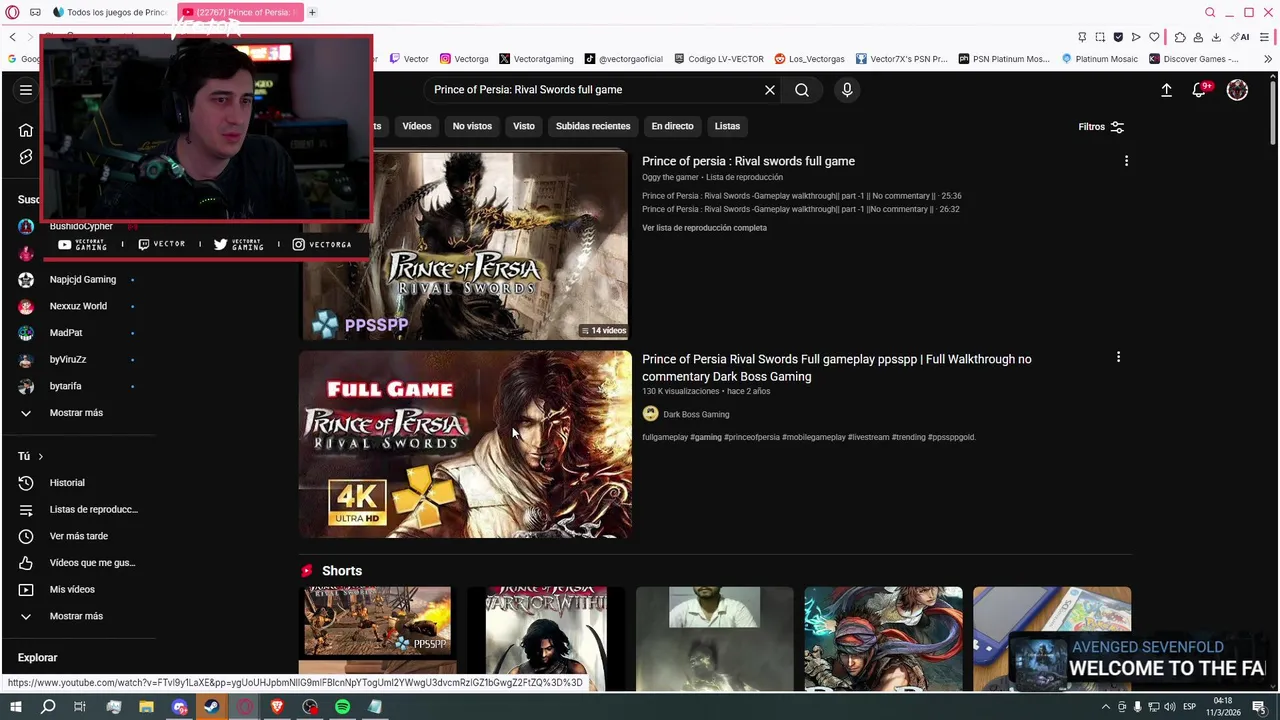Open Brave browser from the taskbar
The height and width of the screenshot is (720, 1280).
277,707
